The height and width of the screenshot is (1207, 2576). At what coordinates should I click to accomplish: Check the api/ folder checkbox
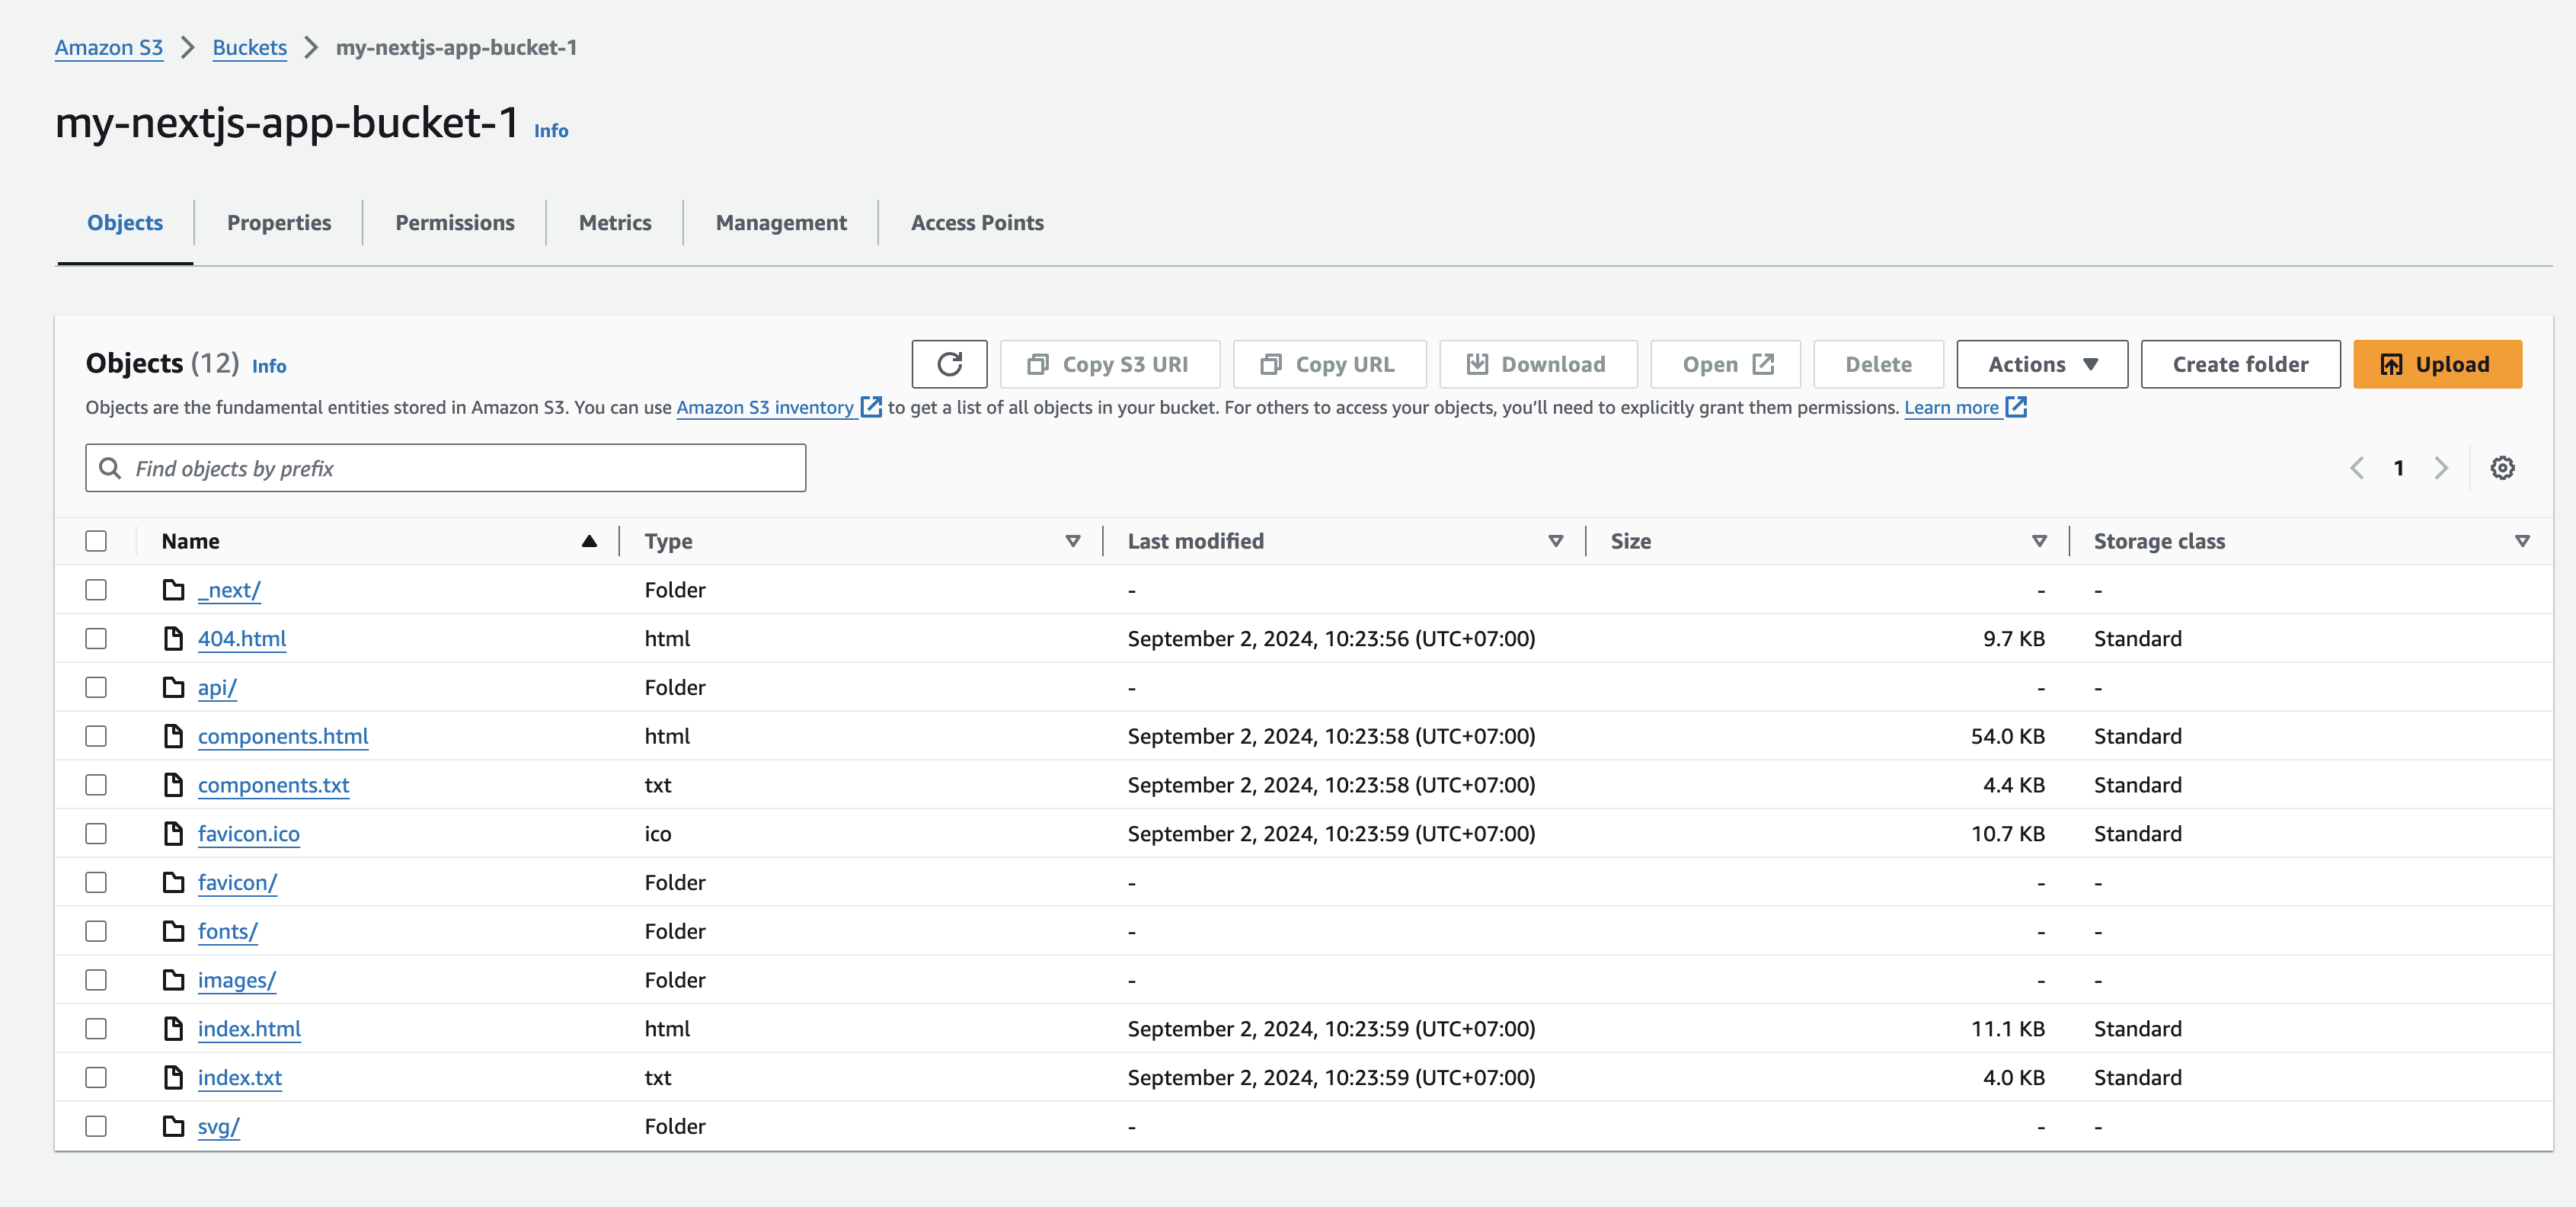(96, 687)
